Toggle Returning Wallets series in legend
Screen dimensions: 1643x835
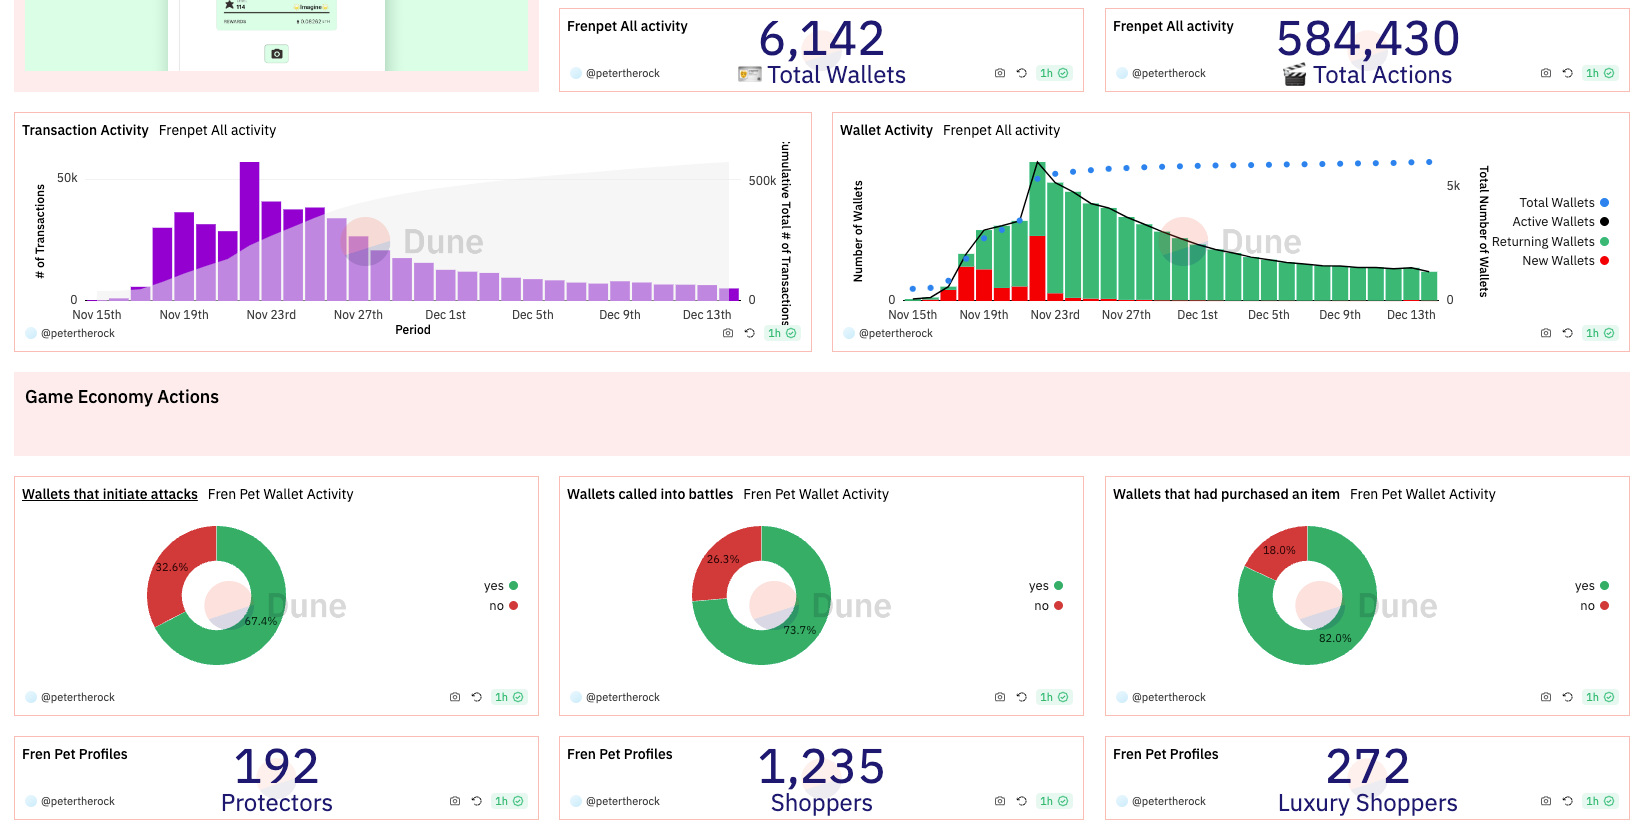pyautogui.click(x=1550, y=242)
